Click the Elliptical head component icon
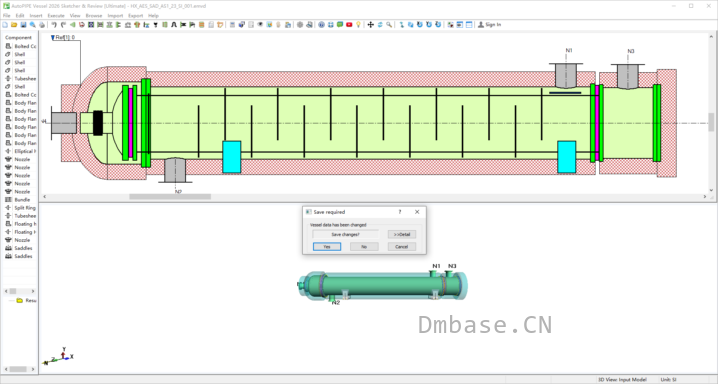 click(8, 151)
